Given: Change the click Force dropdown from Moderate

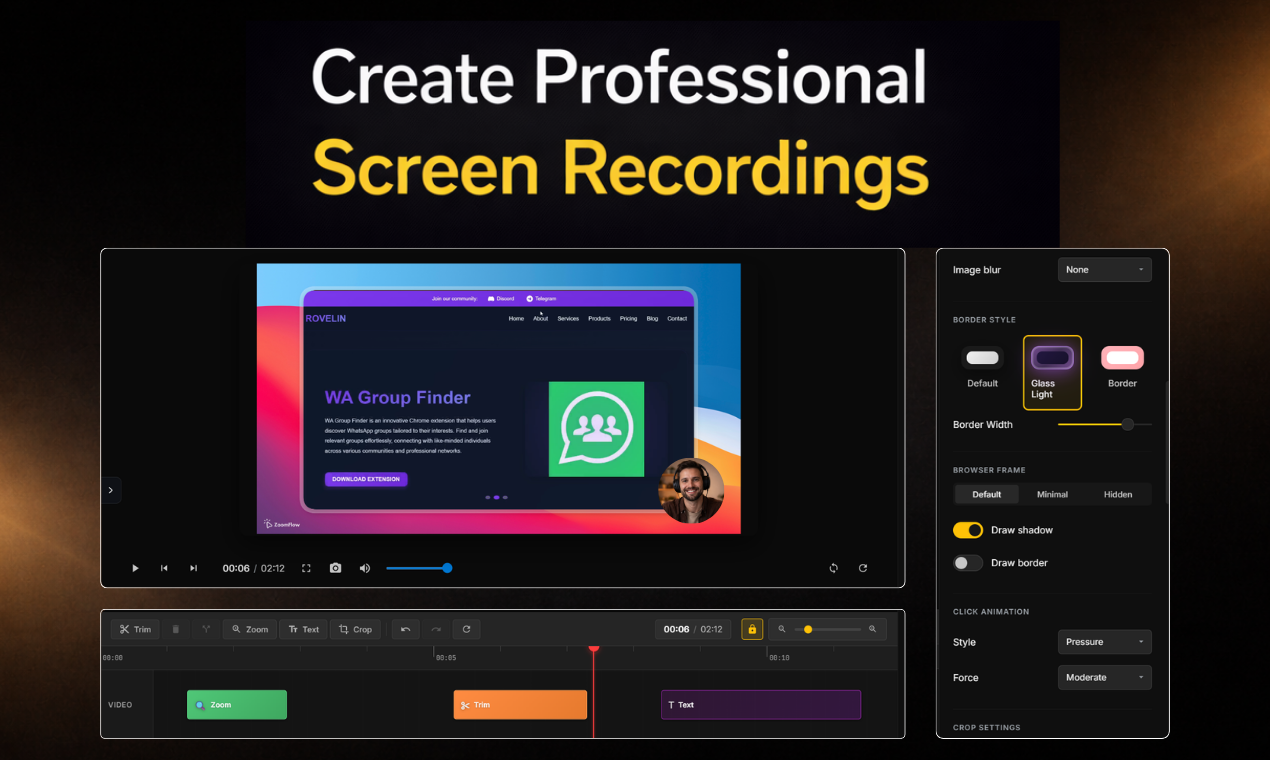Looking at the screenshot, I should (1104, 677).
